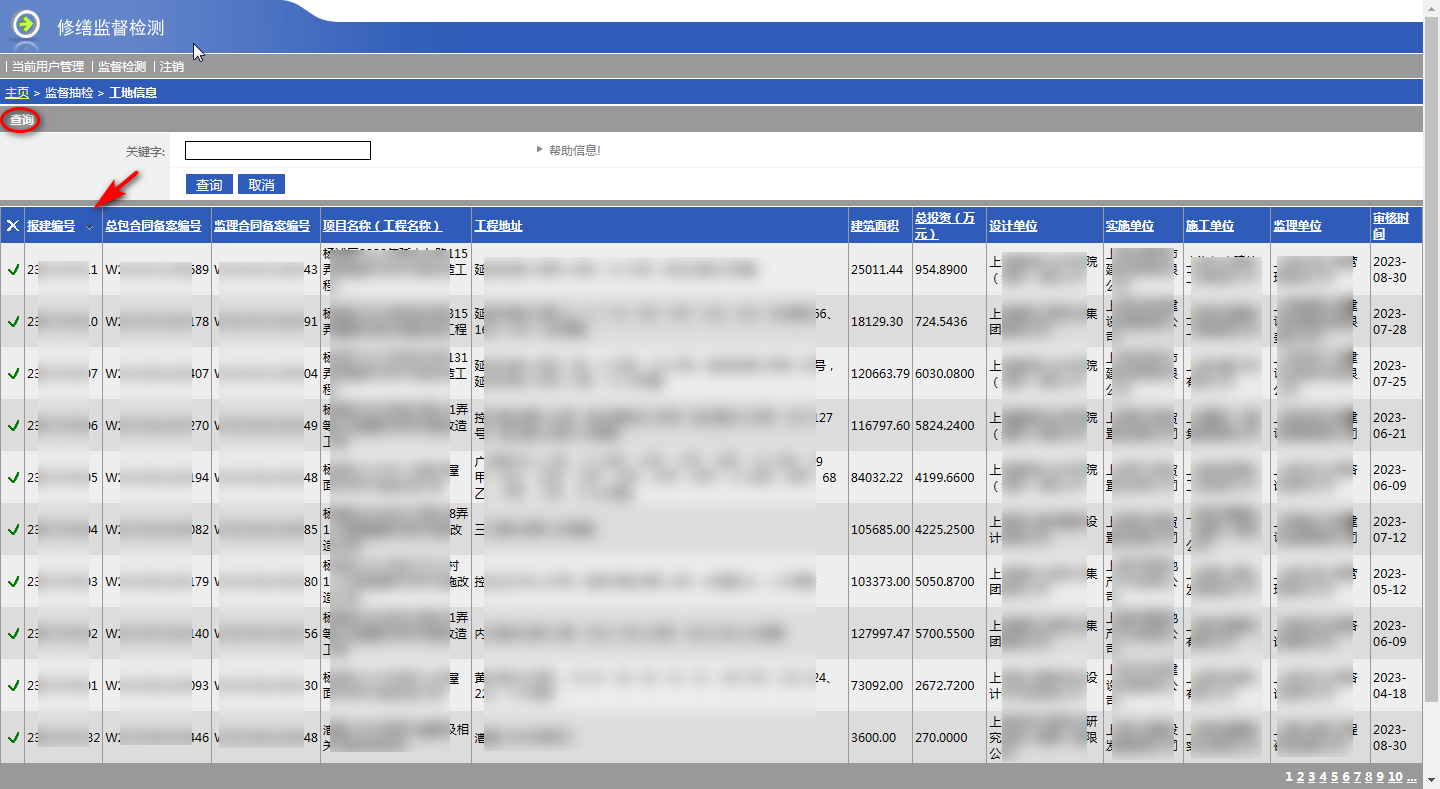Sort by 施工单位 column header

click(x=1210, y=226)
